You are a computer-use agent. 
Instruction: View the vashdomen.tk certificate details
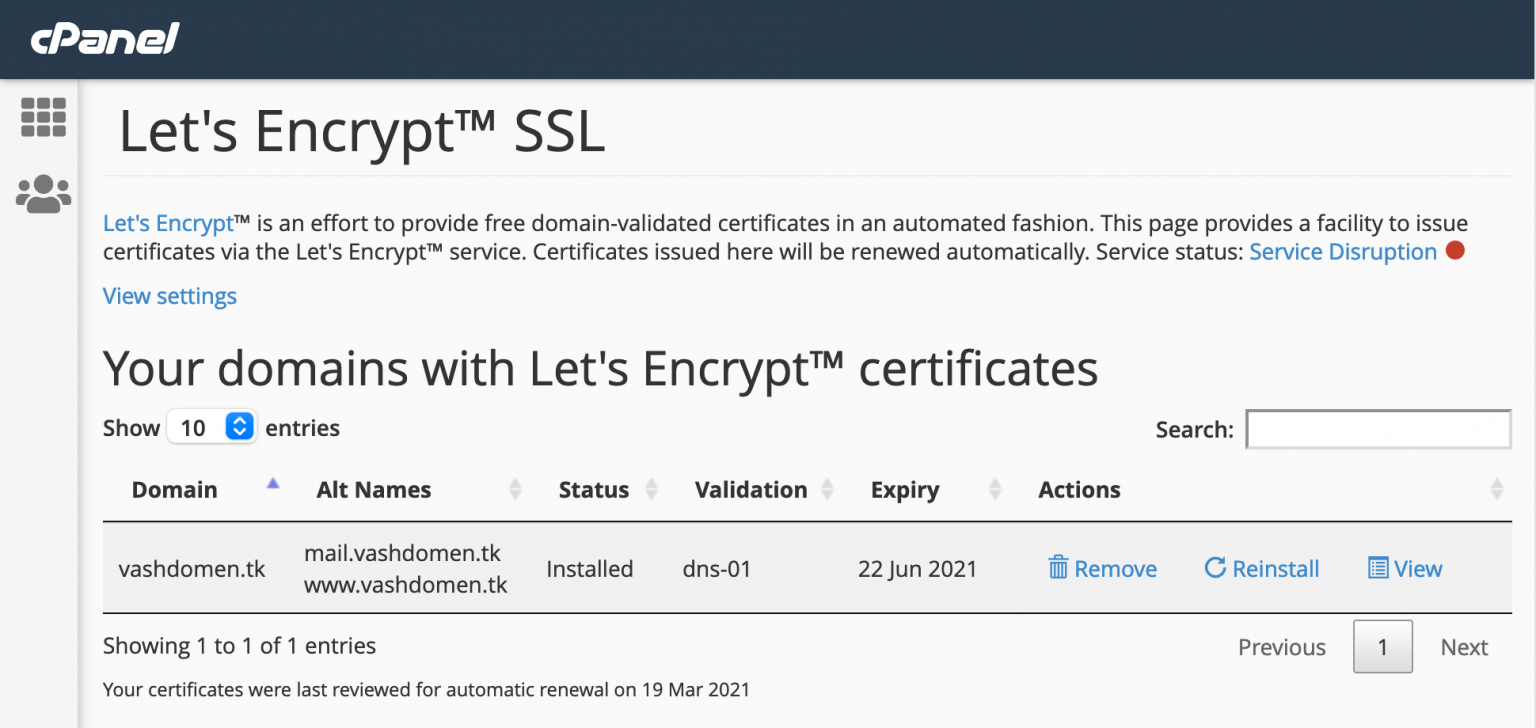[x=1405, y=569]
